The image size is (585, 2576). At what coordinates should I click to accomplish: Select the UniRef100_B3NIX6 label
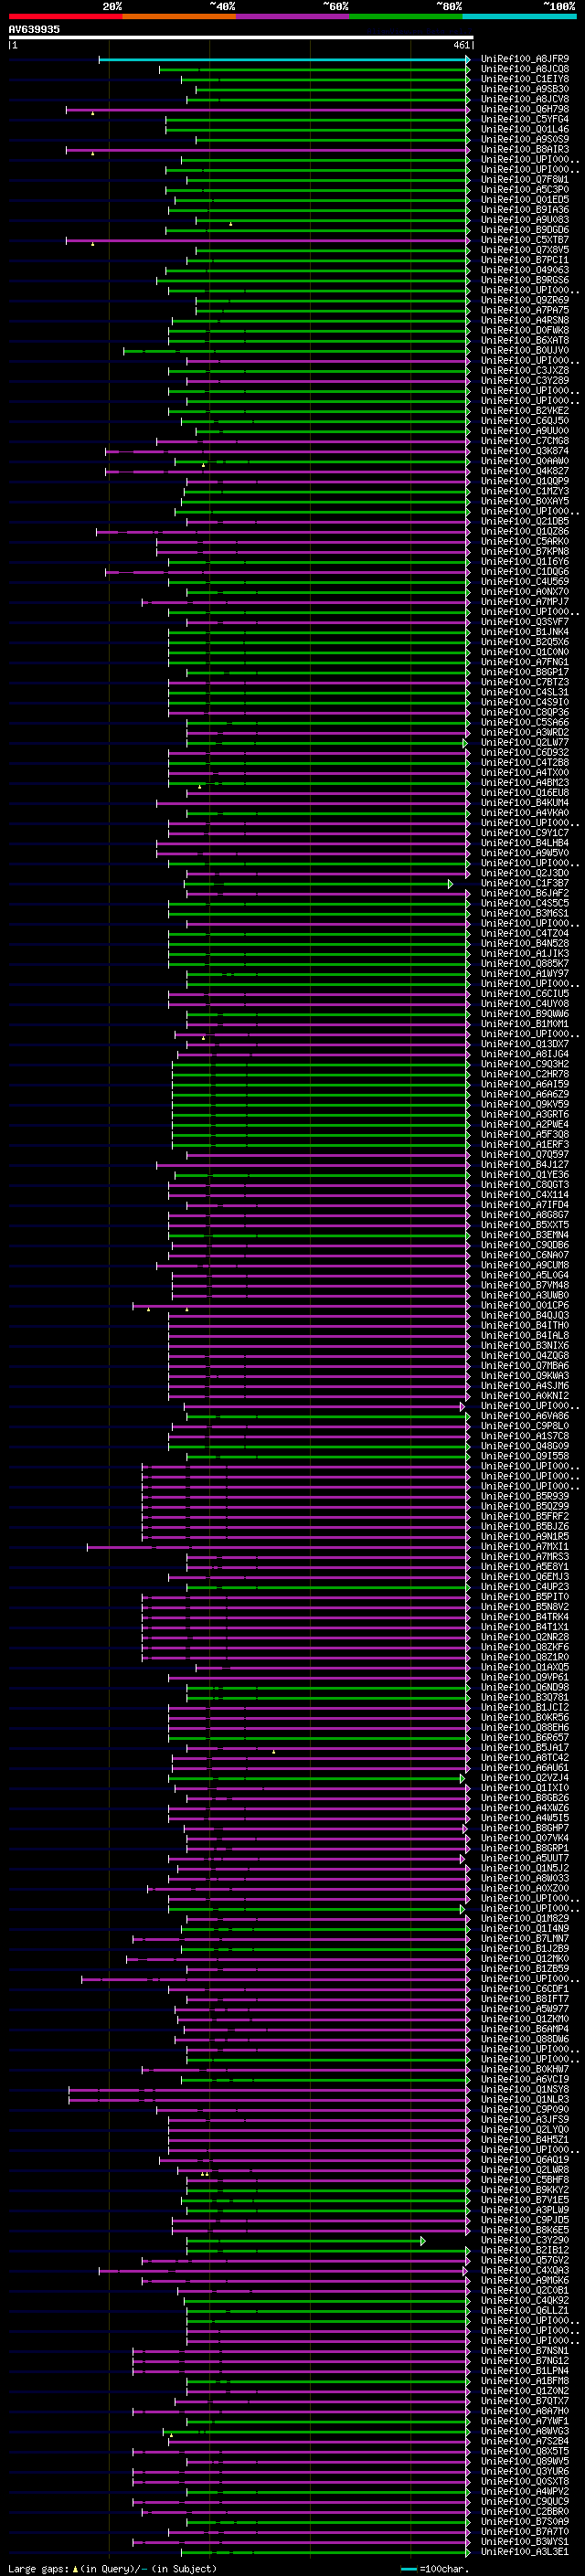pos(524,1346)
